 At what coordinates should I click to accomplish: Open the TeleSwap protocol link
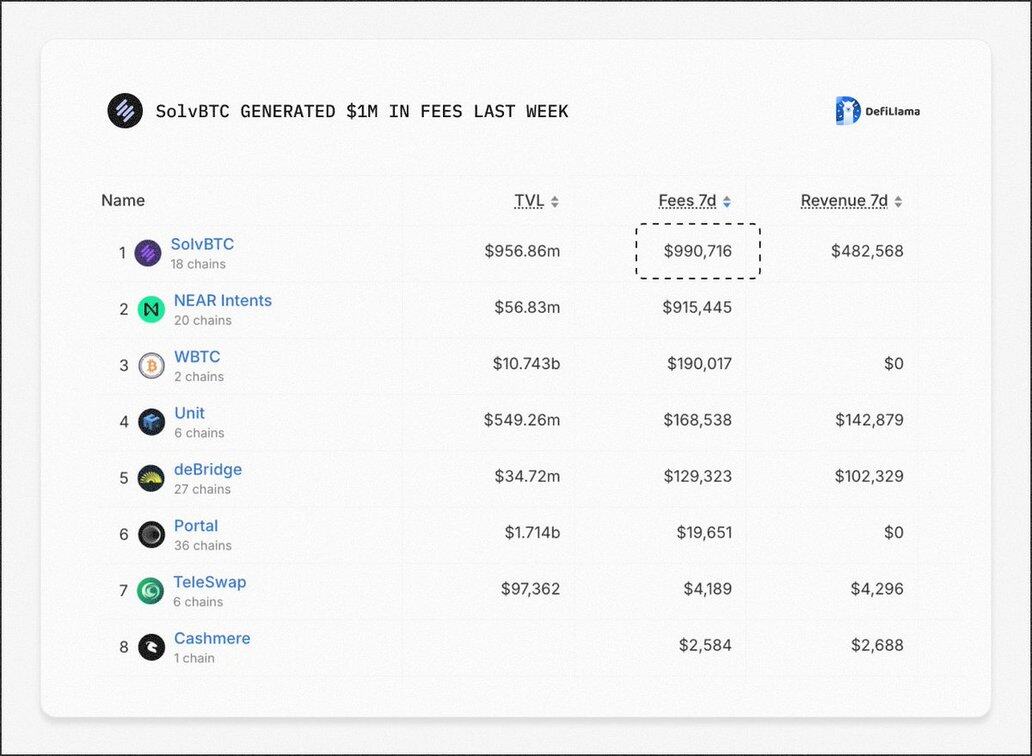click(210, 582)
